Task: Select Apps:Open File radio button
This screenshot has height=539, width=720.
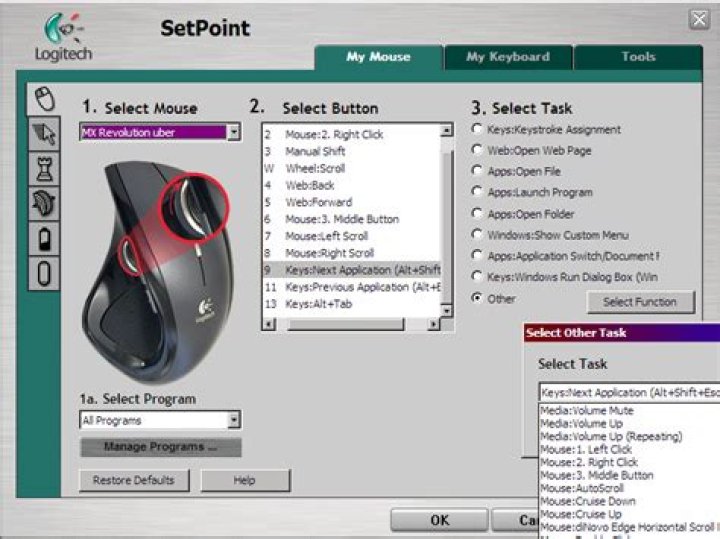Action: (477, 171)
